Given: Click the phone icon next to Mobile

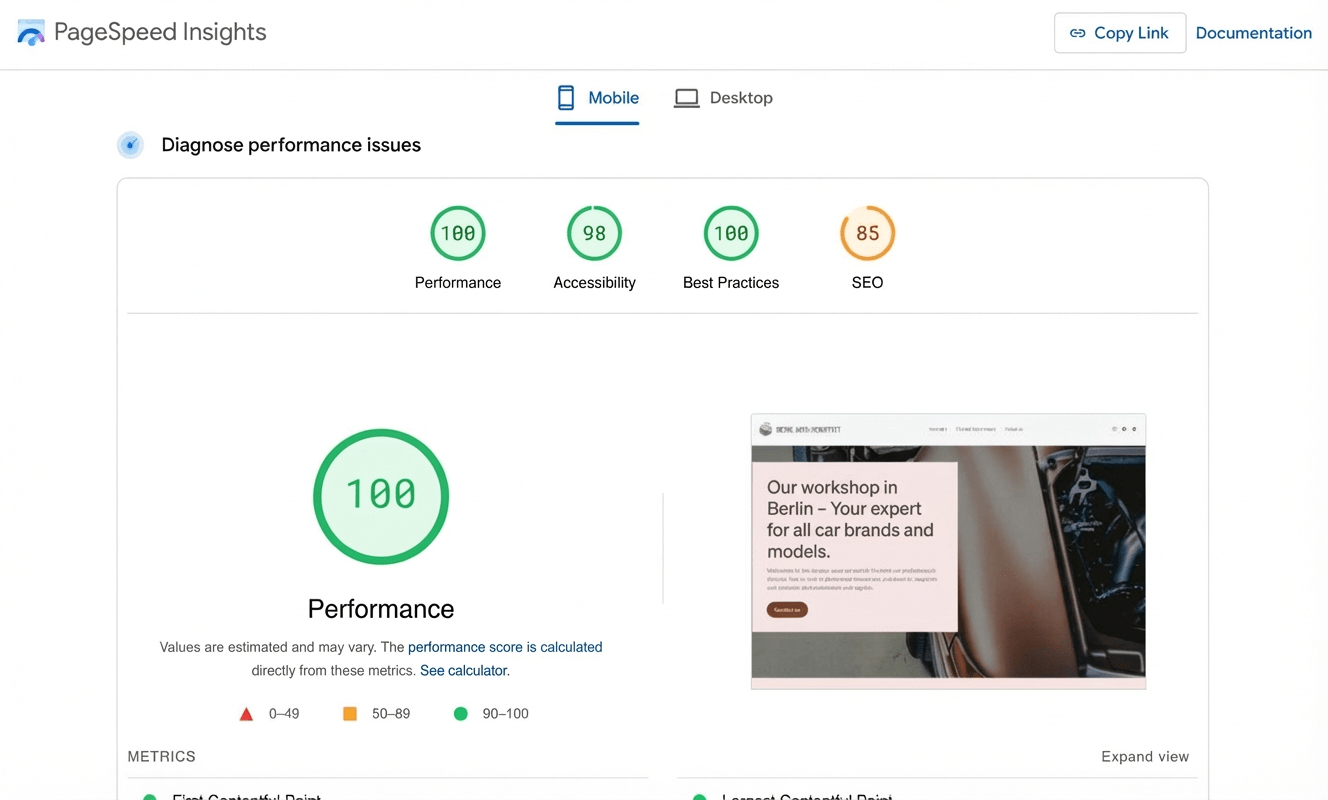Looking at the screenshot, I should point(566,97).
